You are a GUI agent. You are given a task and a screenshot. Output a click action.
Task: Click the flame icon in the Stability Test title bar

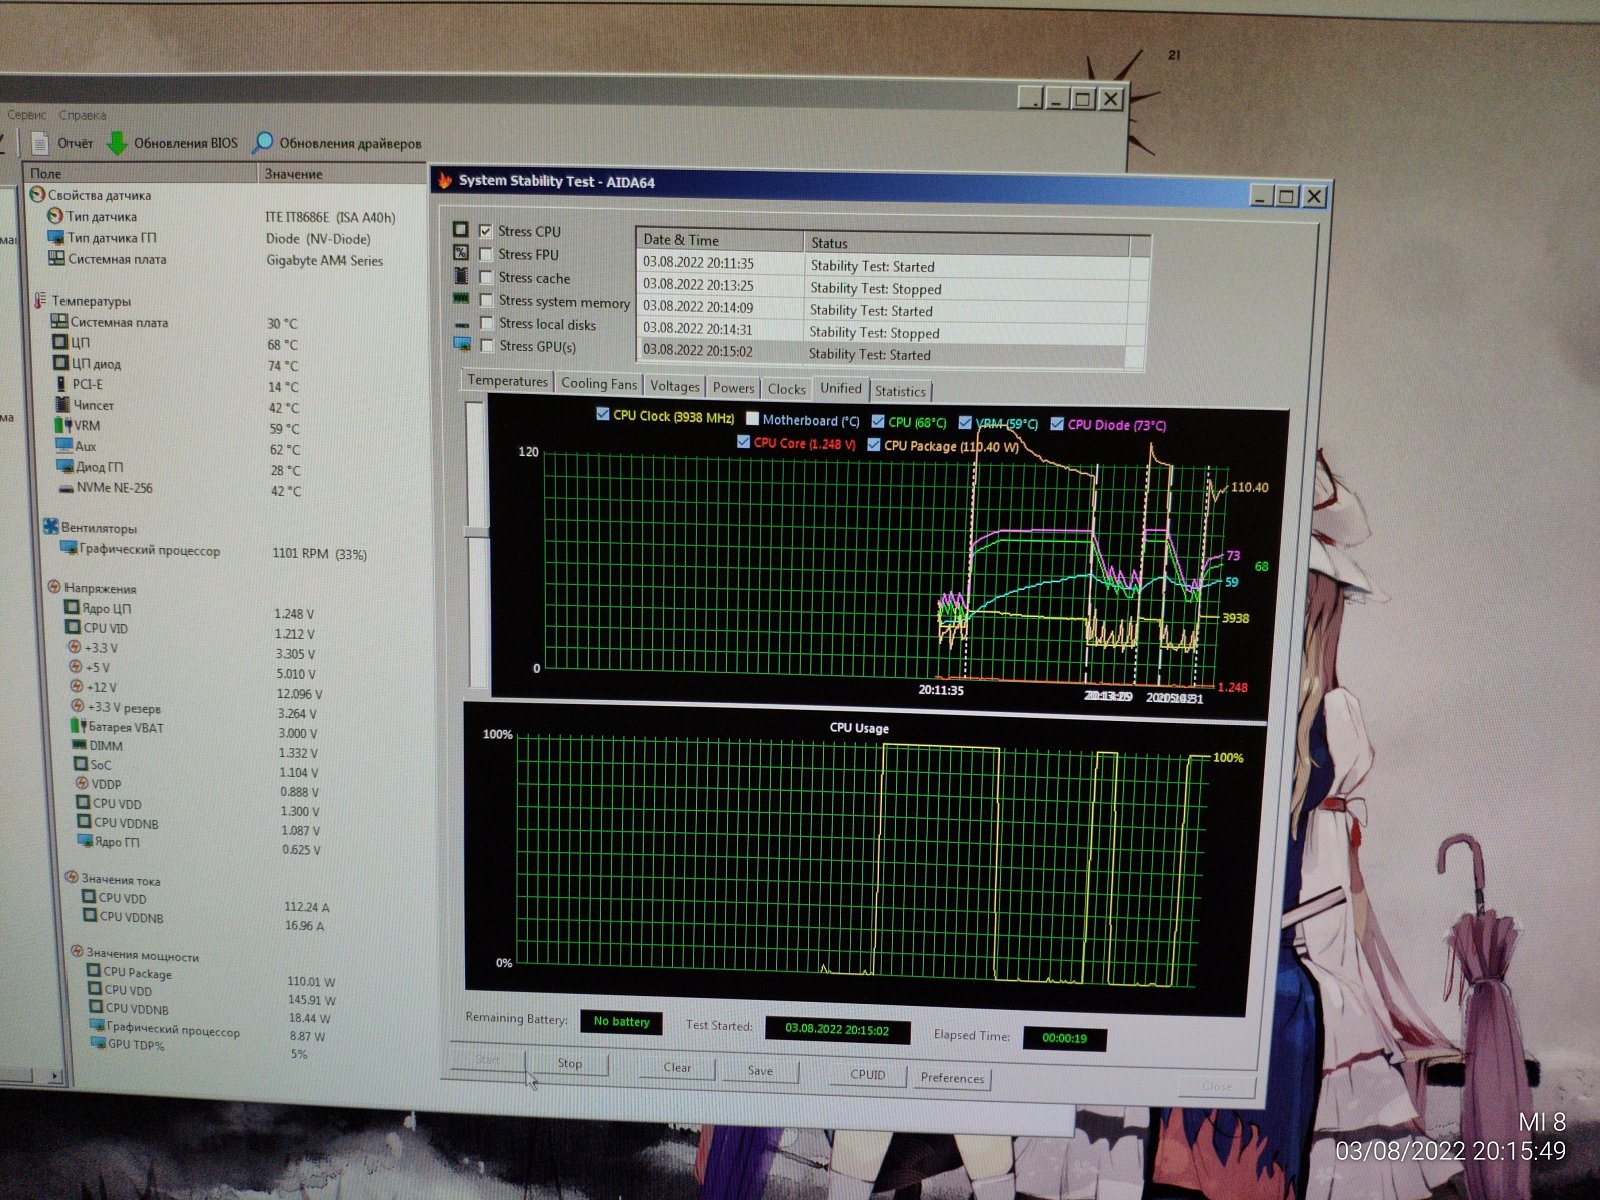point(445,180)
